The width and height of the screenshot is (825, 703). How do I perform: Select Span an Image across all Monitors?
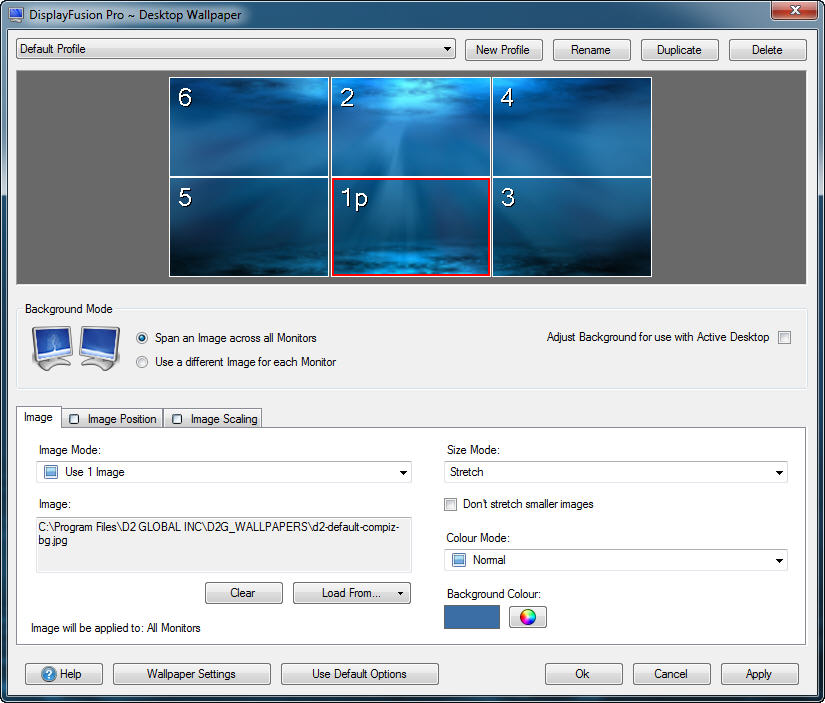[x=142, y=338]
